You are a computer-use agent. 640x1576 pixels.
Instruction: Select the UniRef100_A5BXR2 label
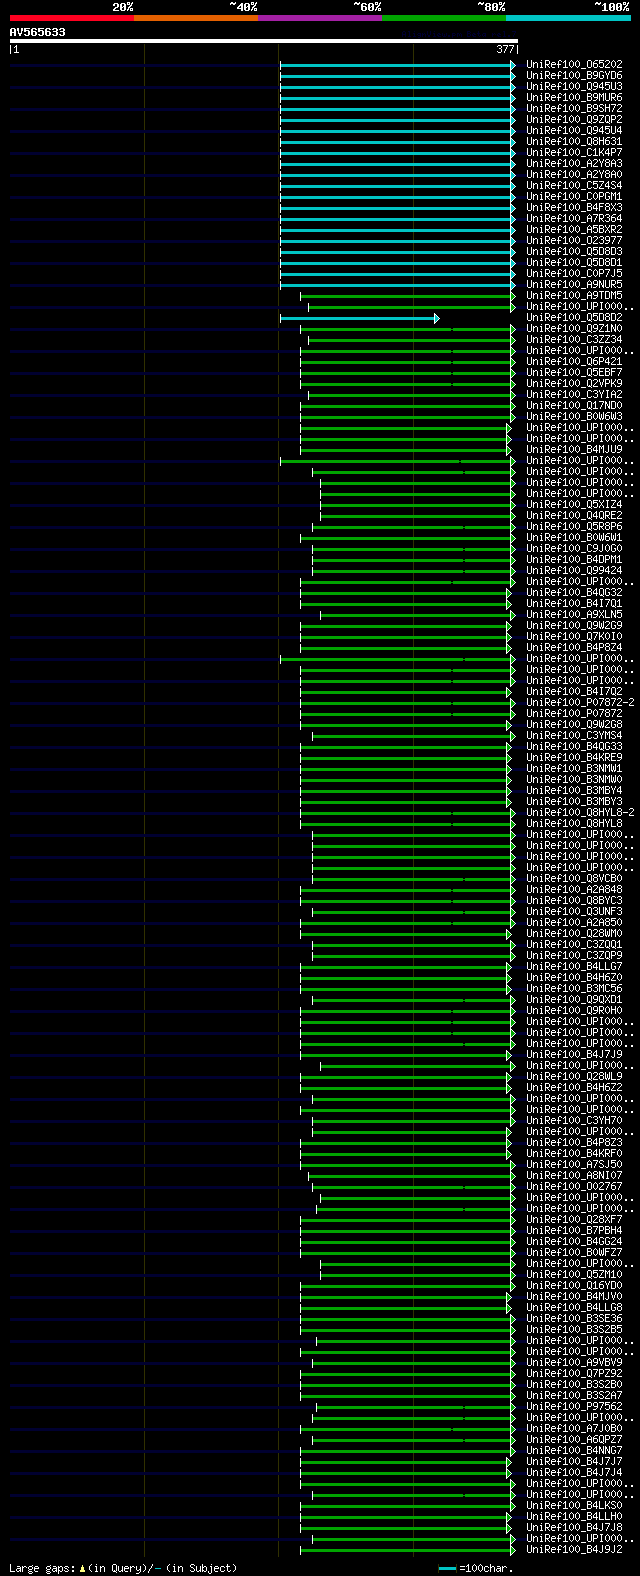click(574, 230)
